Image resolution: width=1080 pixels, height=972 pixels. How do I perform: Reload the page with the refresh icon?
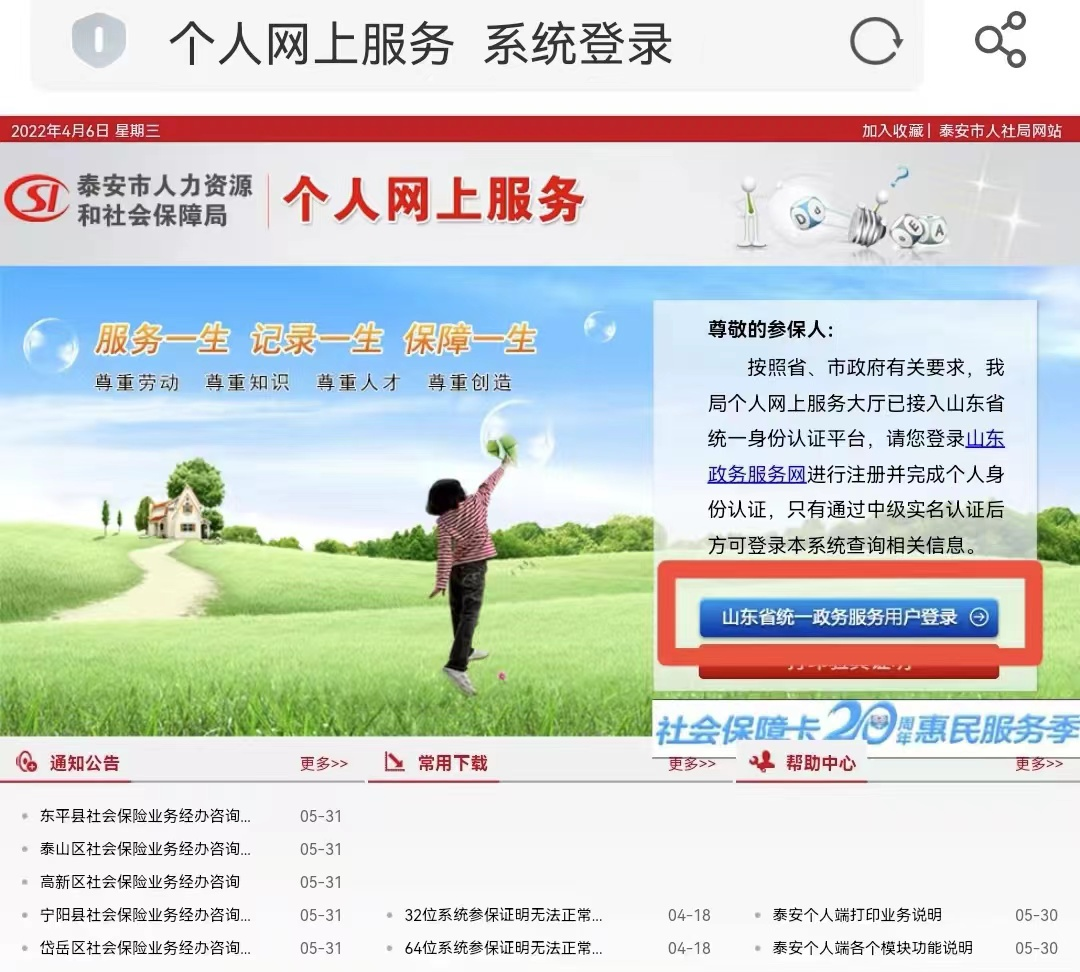click(875, 41)
